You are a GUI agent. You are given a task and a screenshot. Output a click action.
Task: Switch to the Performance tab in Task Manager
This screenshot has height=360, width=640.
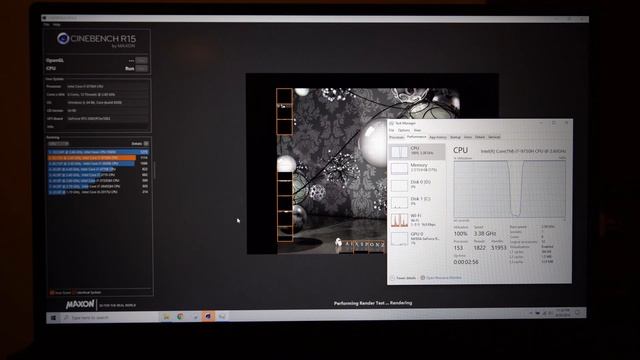tap(416, 137)
